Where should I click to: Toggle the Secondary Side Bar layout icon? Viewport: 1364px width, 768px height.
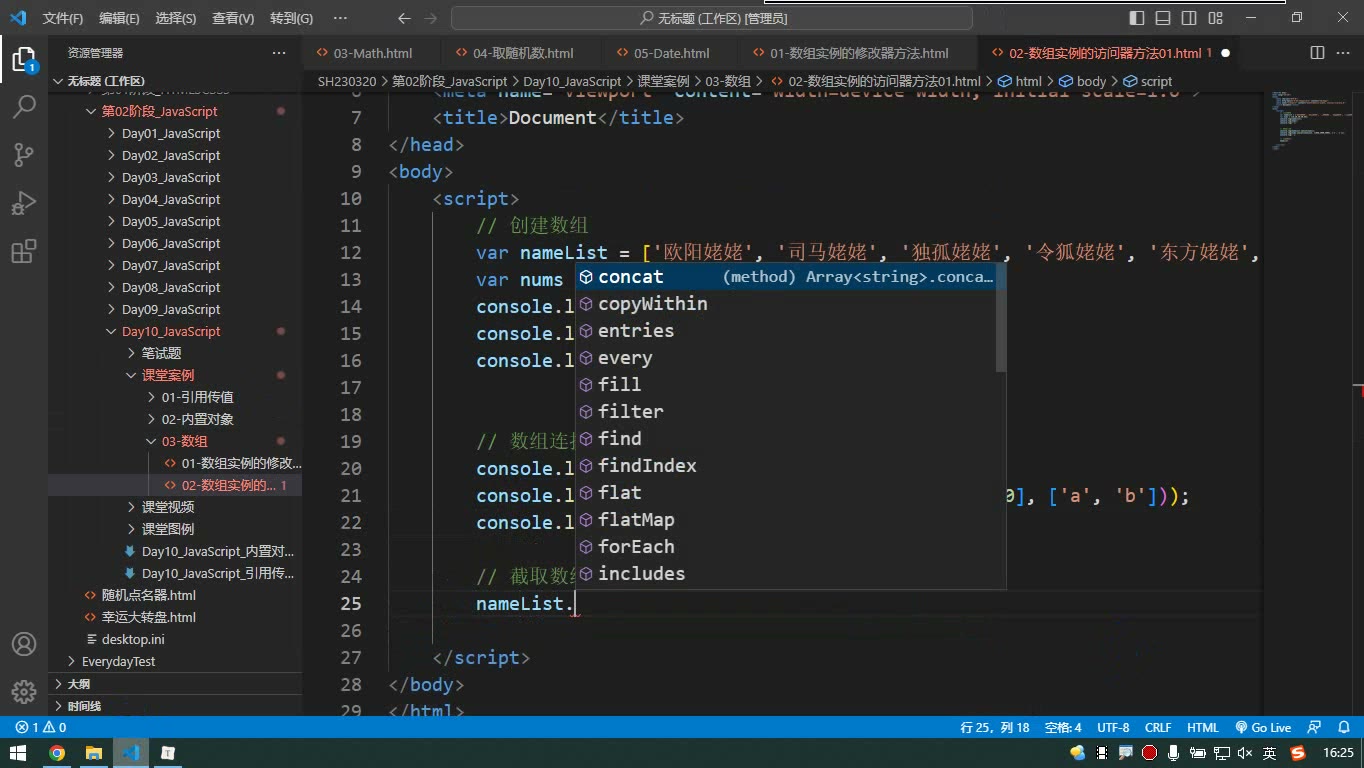(x=1189, y=18)
